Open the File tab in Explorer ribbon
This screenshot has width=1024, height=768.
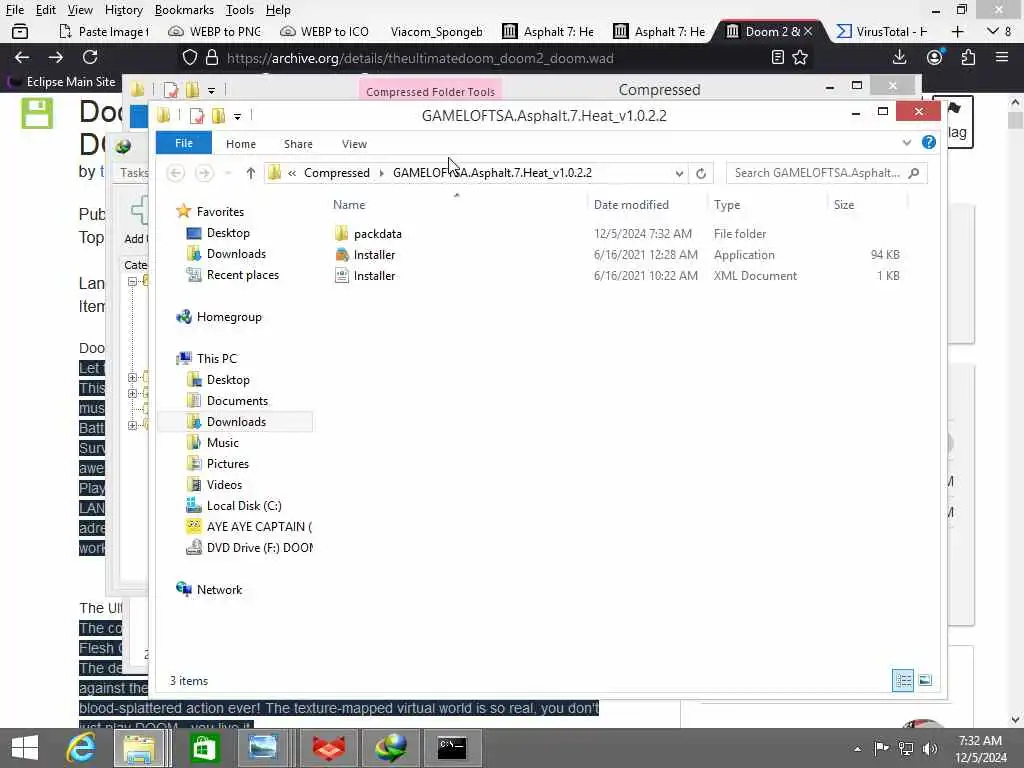tap(184, 143)
